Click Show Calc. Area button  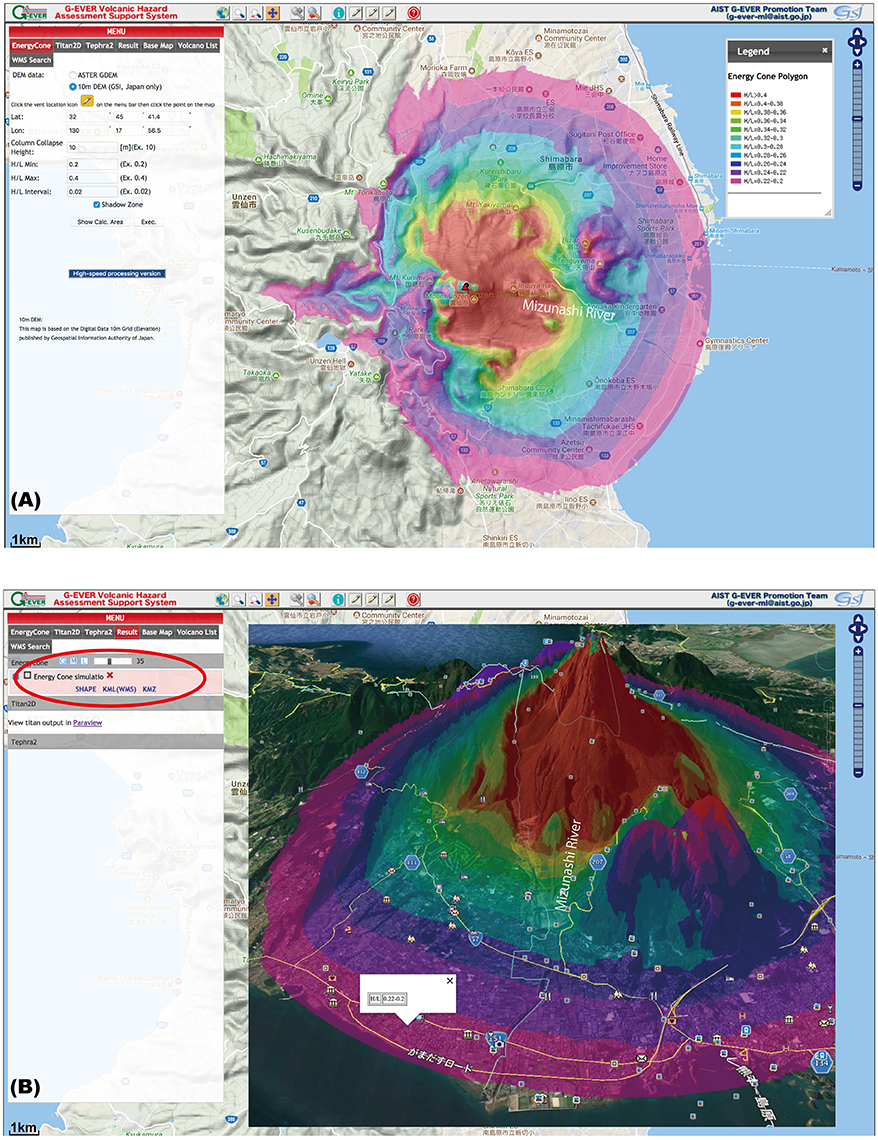(100, 222)
